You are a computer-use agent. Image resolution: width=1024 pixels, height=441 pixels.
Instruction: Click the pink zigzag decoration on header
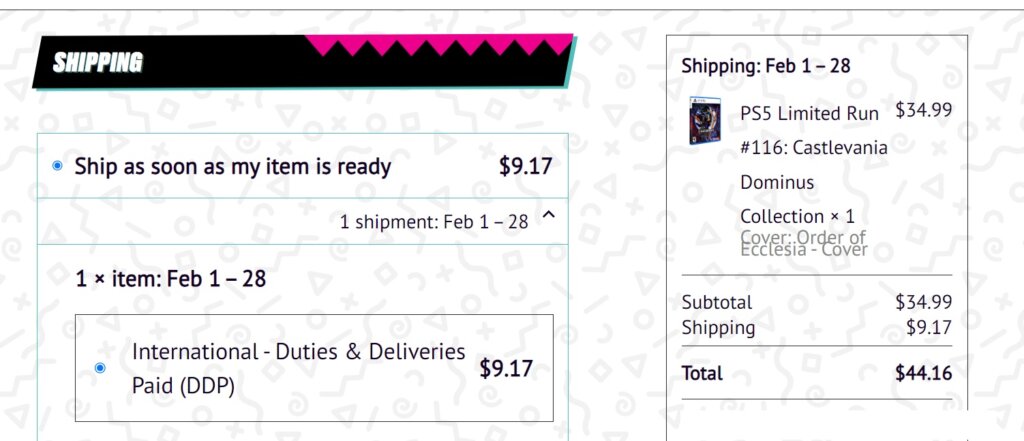coord(439,45)
